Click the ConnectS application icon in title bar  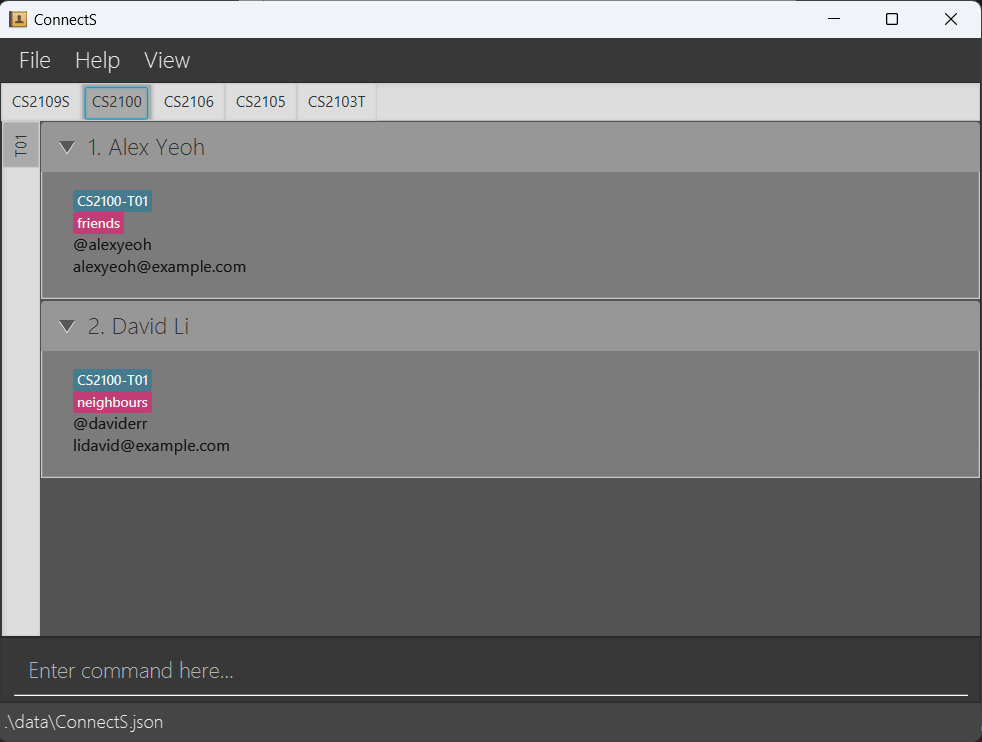coord(17,18)
